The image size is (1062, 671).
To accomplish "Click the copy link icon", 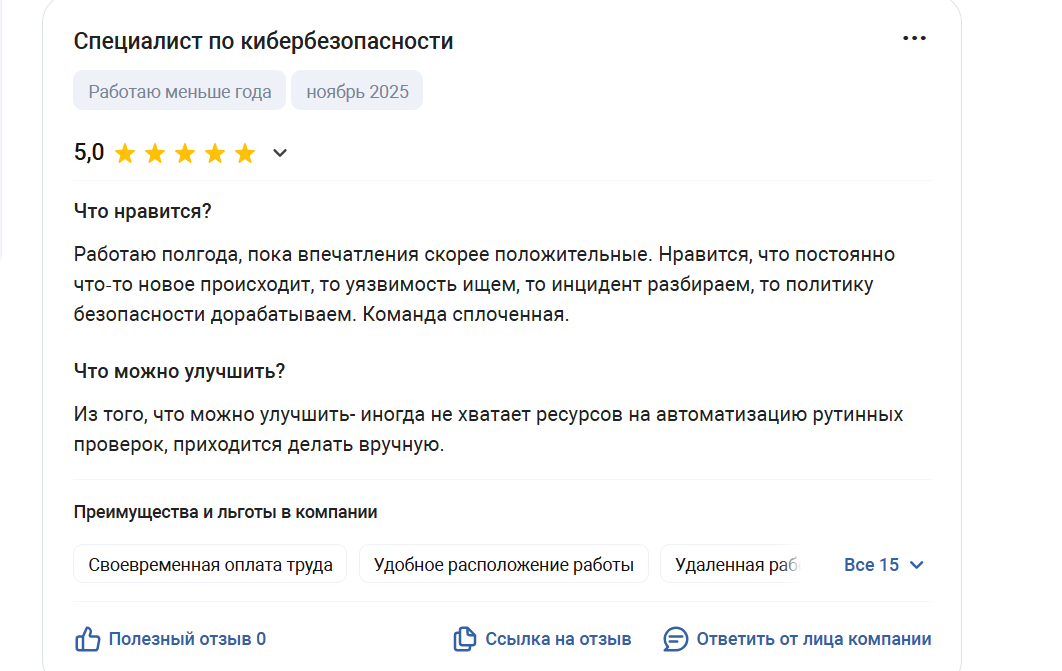I will click(464, 639).
